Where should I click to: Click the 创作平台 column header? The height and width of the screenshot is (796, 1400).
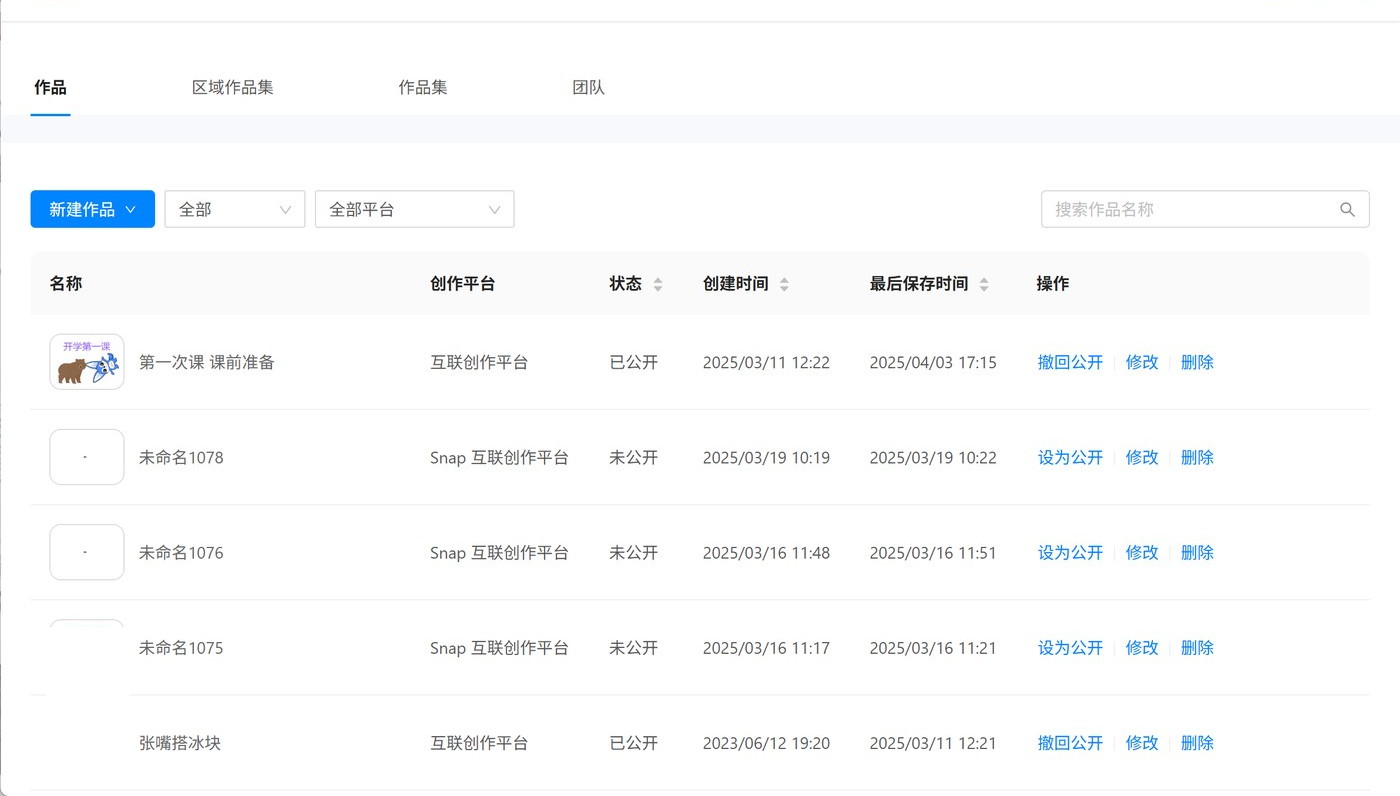[x=463, y=283]
